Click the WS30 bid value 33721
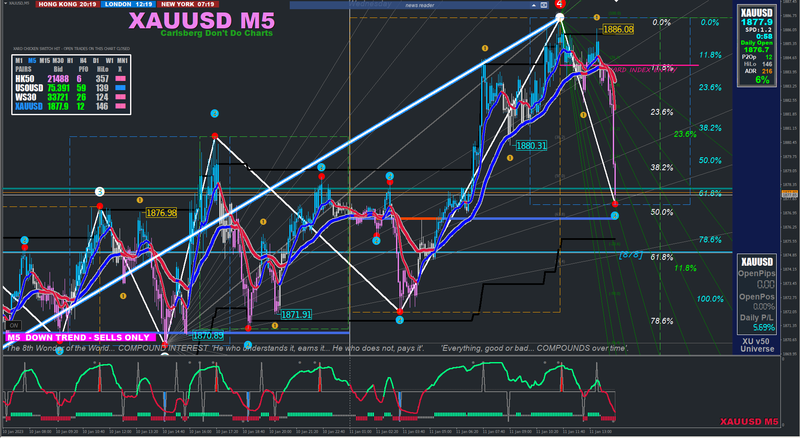Image resolution: width=800 pixels, height=438 pixels. tap(58, 97)
